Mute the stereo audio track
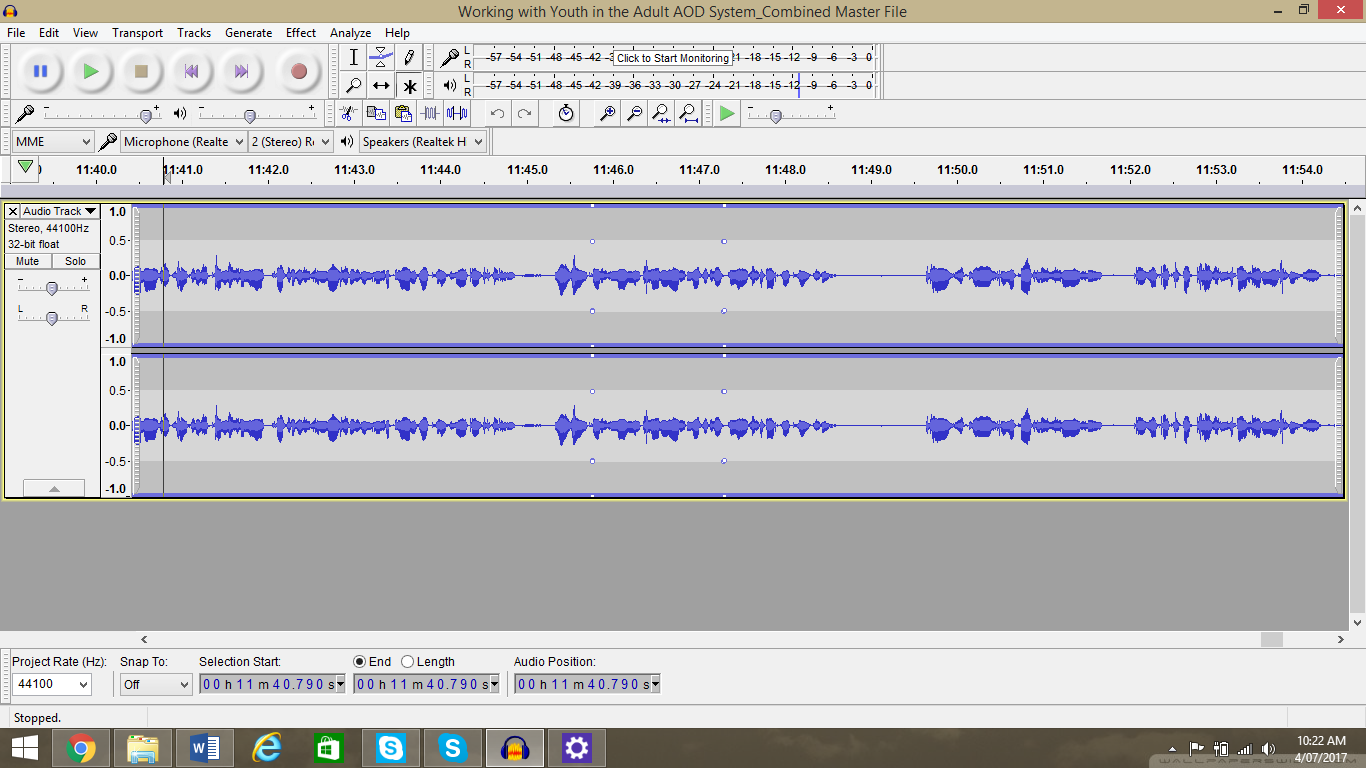1366x768 pixels. [27, 261]
